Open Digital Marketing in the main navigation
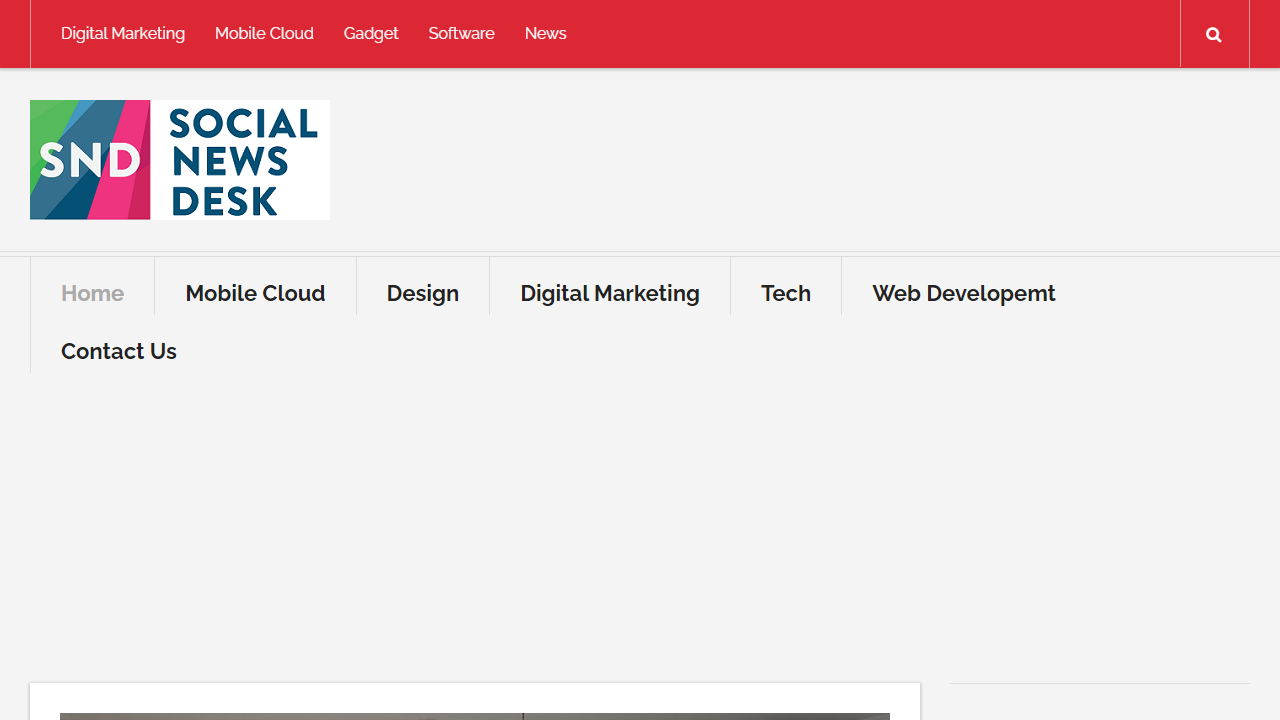The image size is (1280, 720). pos(610,293)
